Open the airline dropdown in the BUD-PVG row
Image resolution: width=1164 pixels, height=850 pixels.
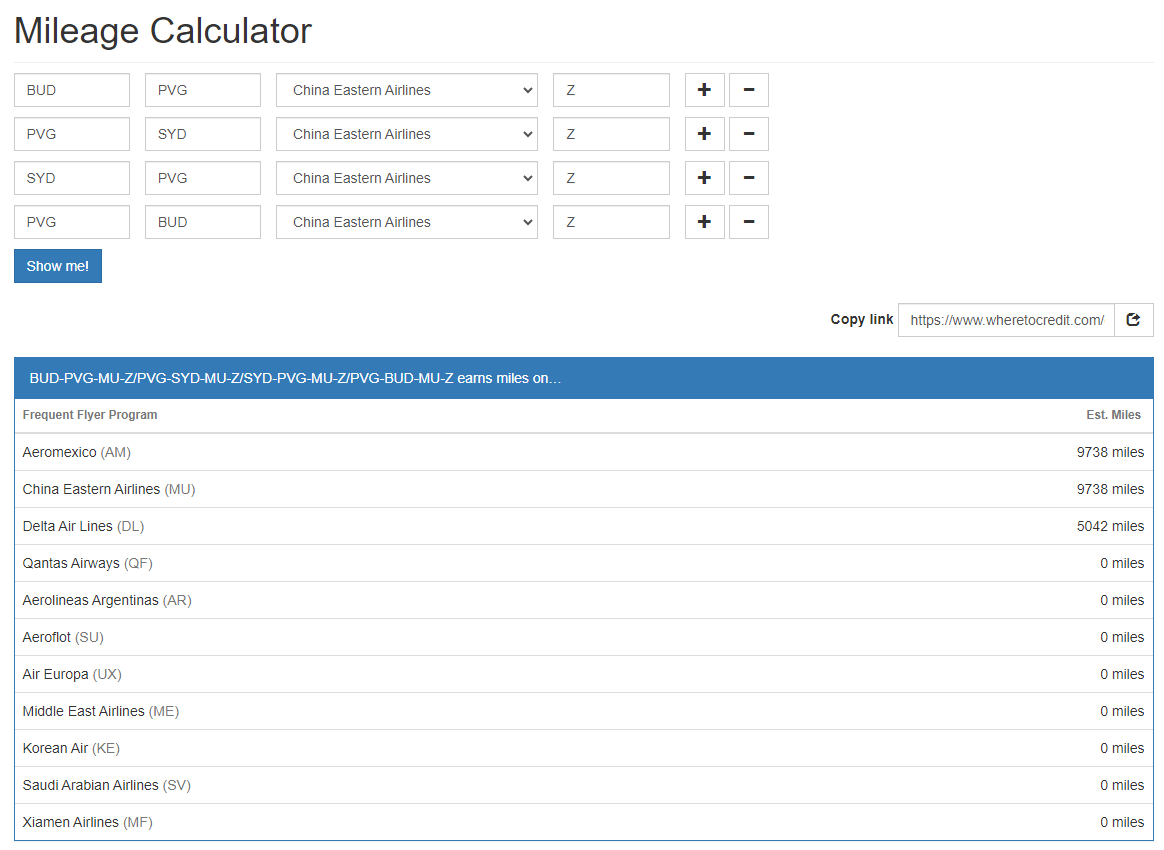coord(407,90)
